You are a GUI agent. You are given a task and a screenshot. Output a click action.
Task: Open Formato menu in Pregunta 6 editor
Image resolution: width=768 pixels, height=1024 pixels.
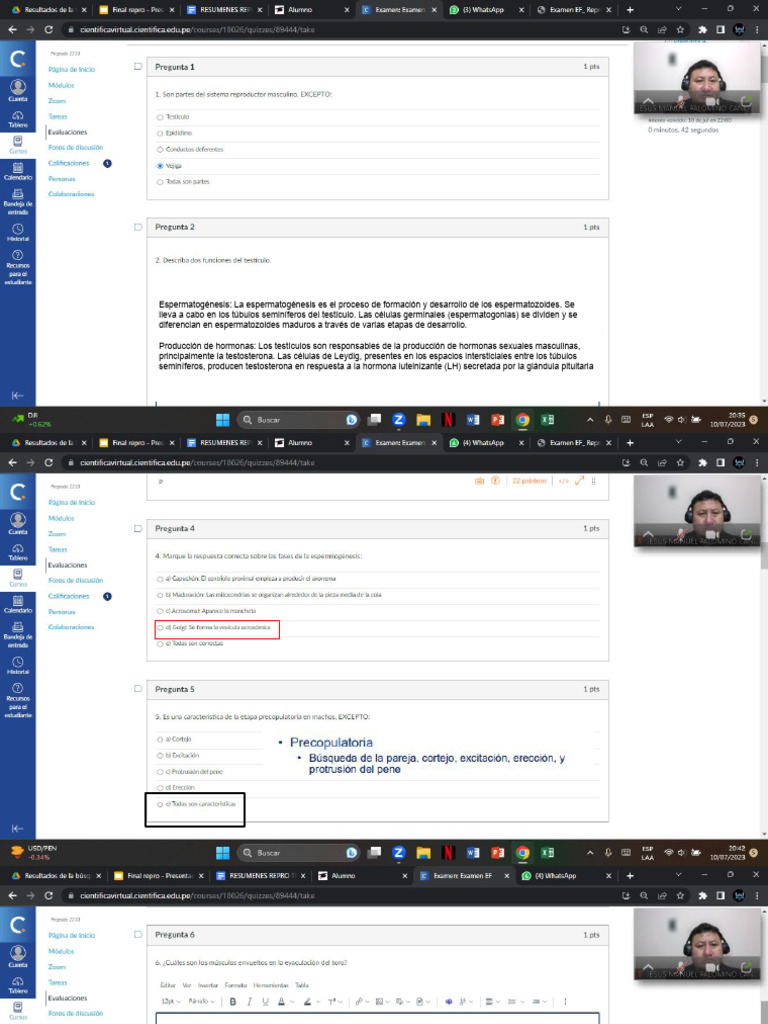click(235, 985)
